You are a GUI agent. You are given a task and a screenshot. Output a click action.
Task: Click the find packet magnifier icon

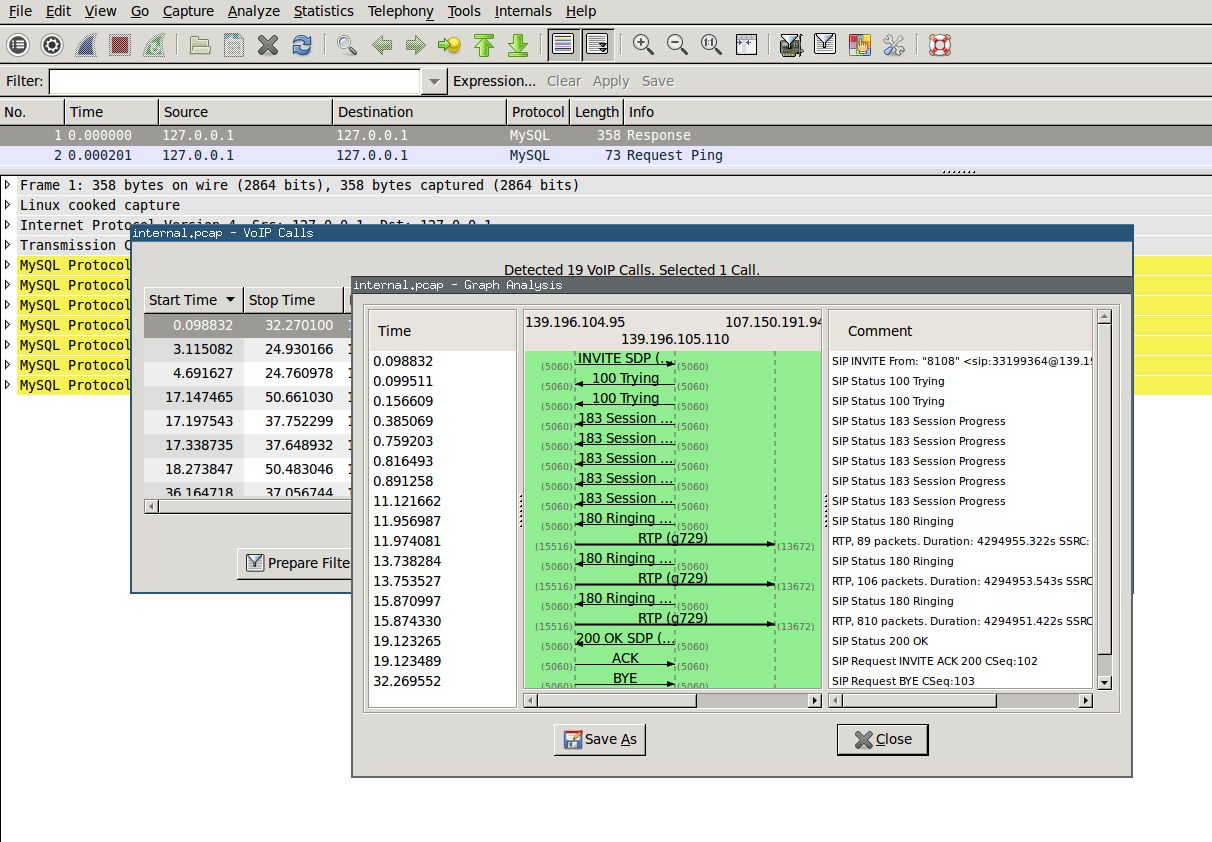(347, 45)
